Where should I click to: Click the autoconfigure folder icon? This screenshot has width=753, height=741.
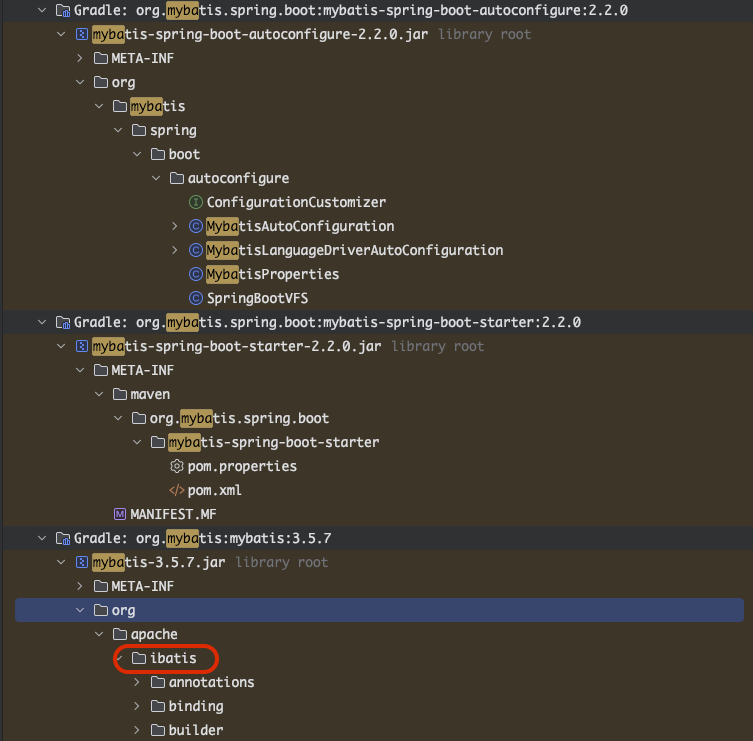point(177,178)
